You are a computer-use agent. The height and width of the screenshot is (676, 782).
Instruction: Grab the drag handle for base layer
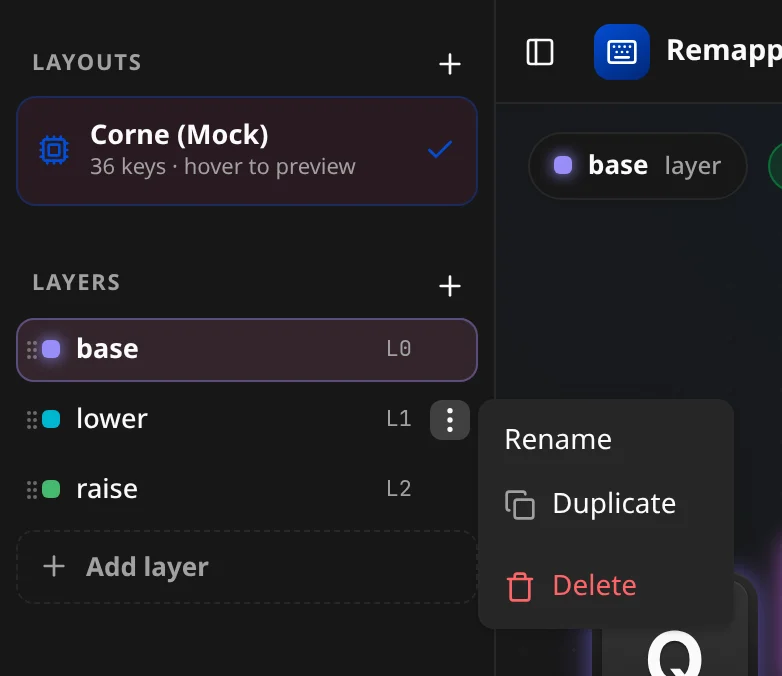coord(31,350)
